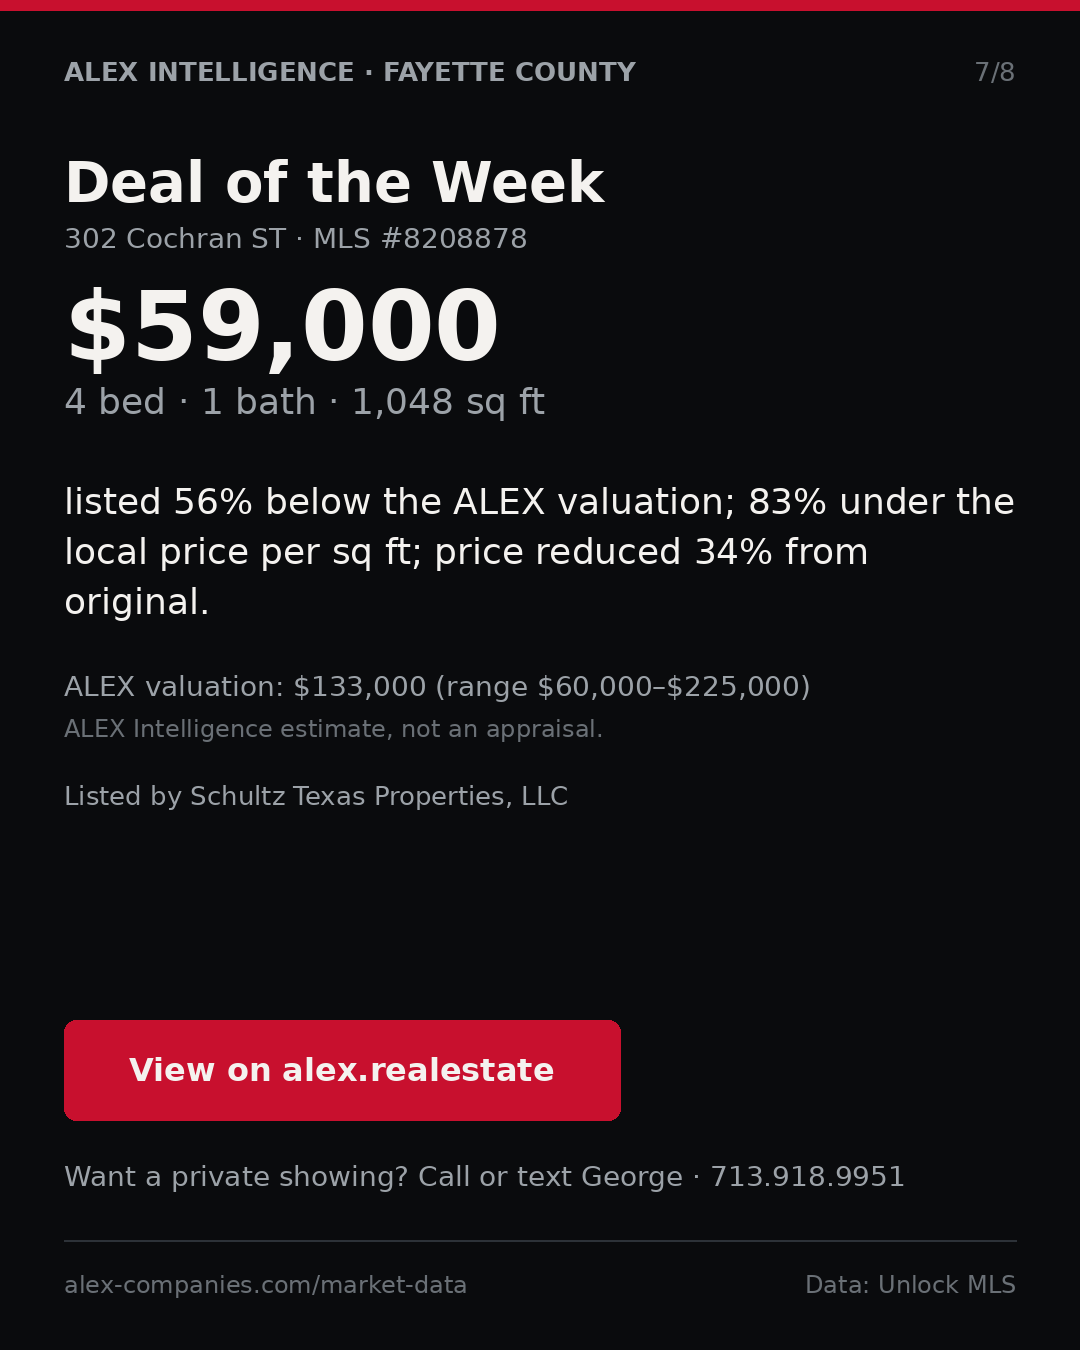Select the ALEX valuation $133,000 range text
Viewport: 1080px width, 1350px height.
point(437,687)
